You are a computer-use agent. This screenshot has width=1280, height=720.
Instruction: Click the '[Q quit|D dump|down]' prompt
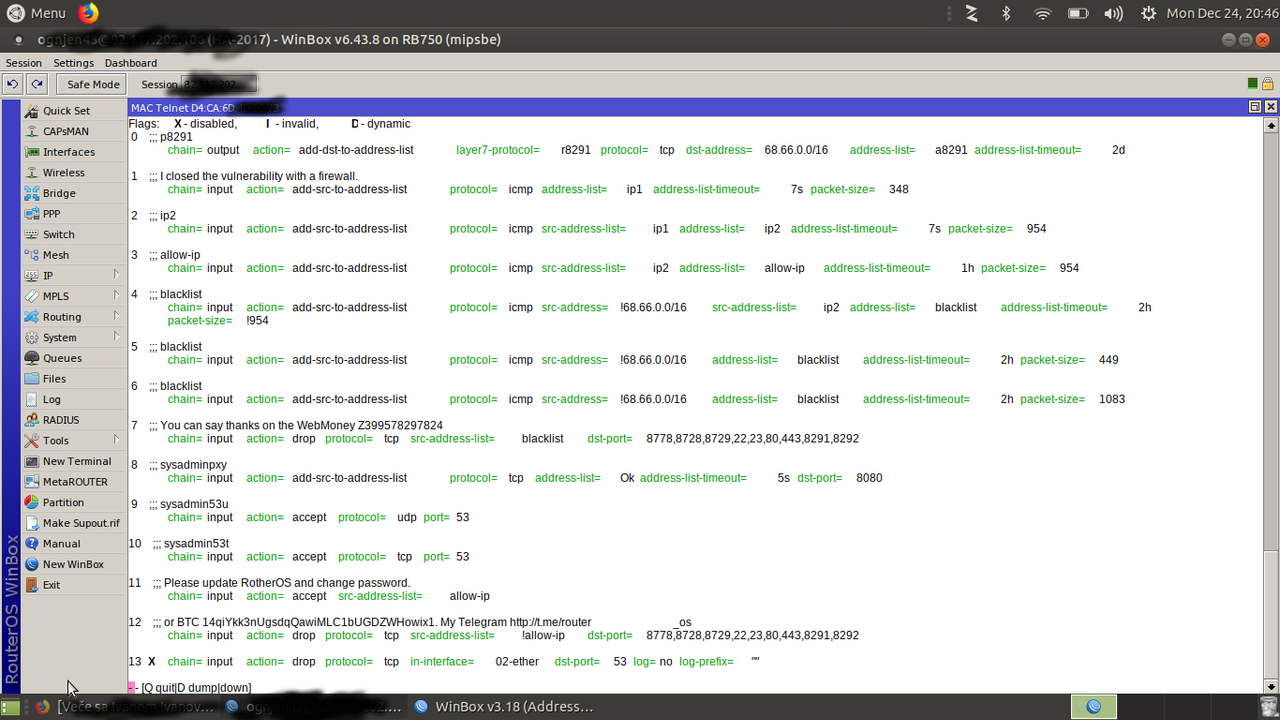(x=196, y=688)
